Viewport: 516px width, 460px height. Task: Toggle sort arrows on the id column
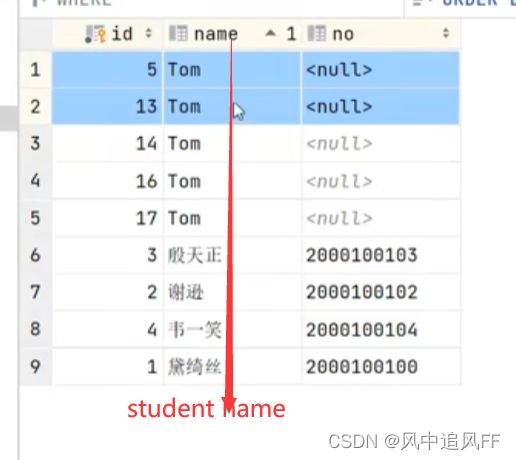pos(149,33)
